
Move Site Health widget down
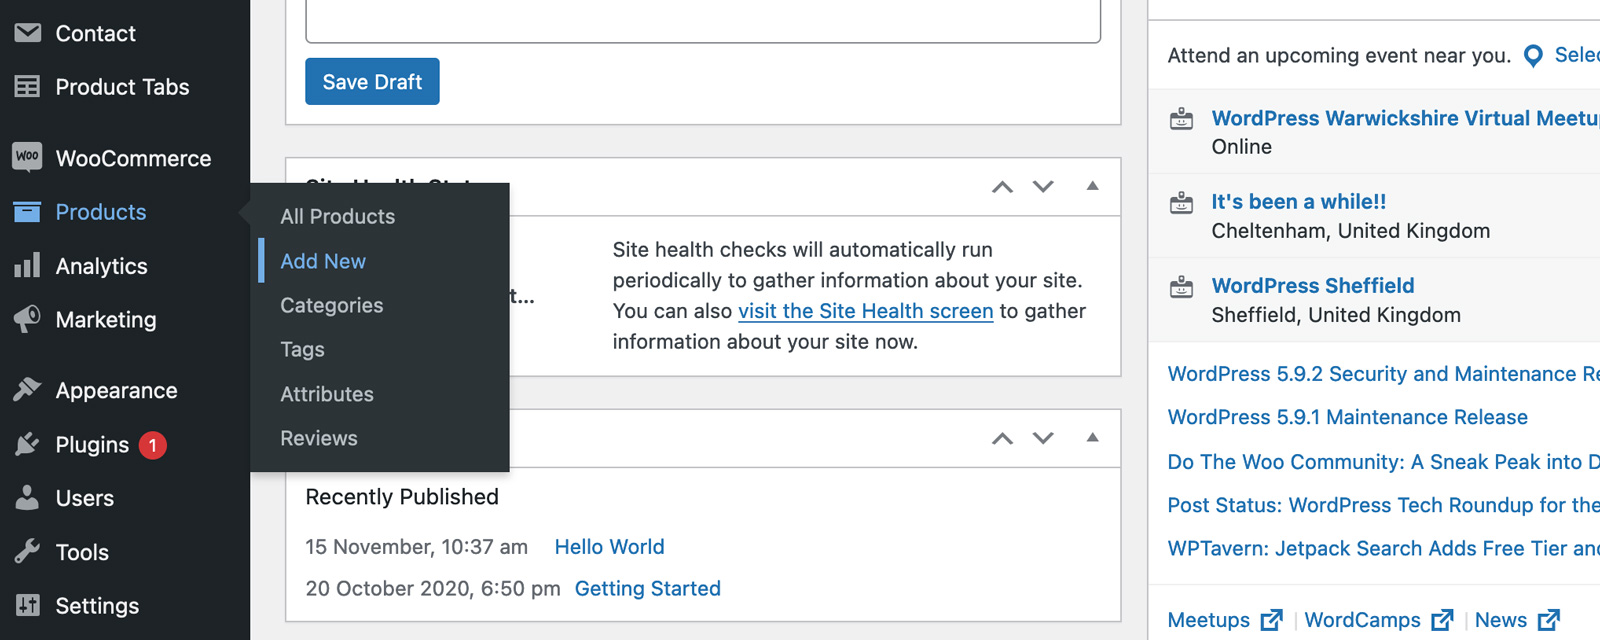coord(1043,186)
